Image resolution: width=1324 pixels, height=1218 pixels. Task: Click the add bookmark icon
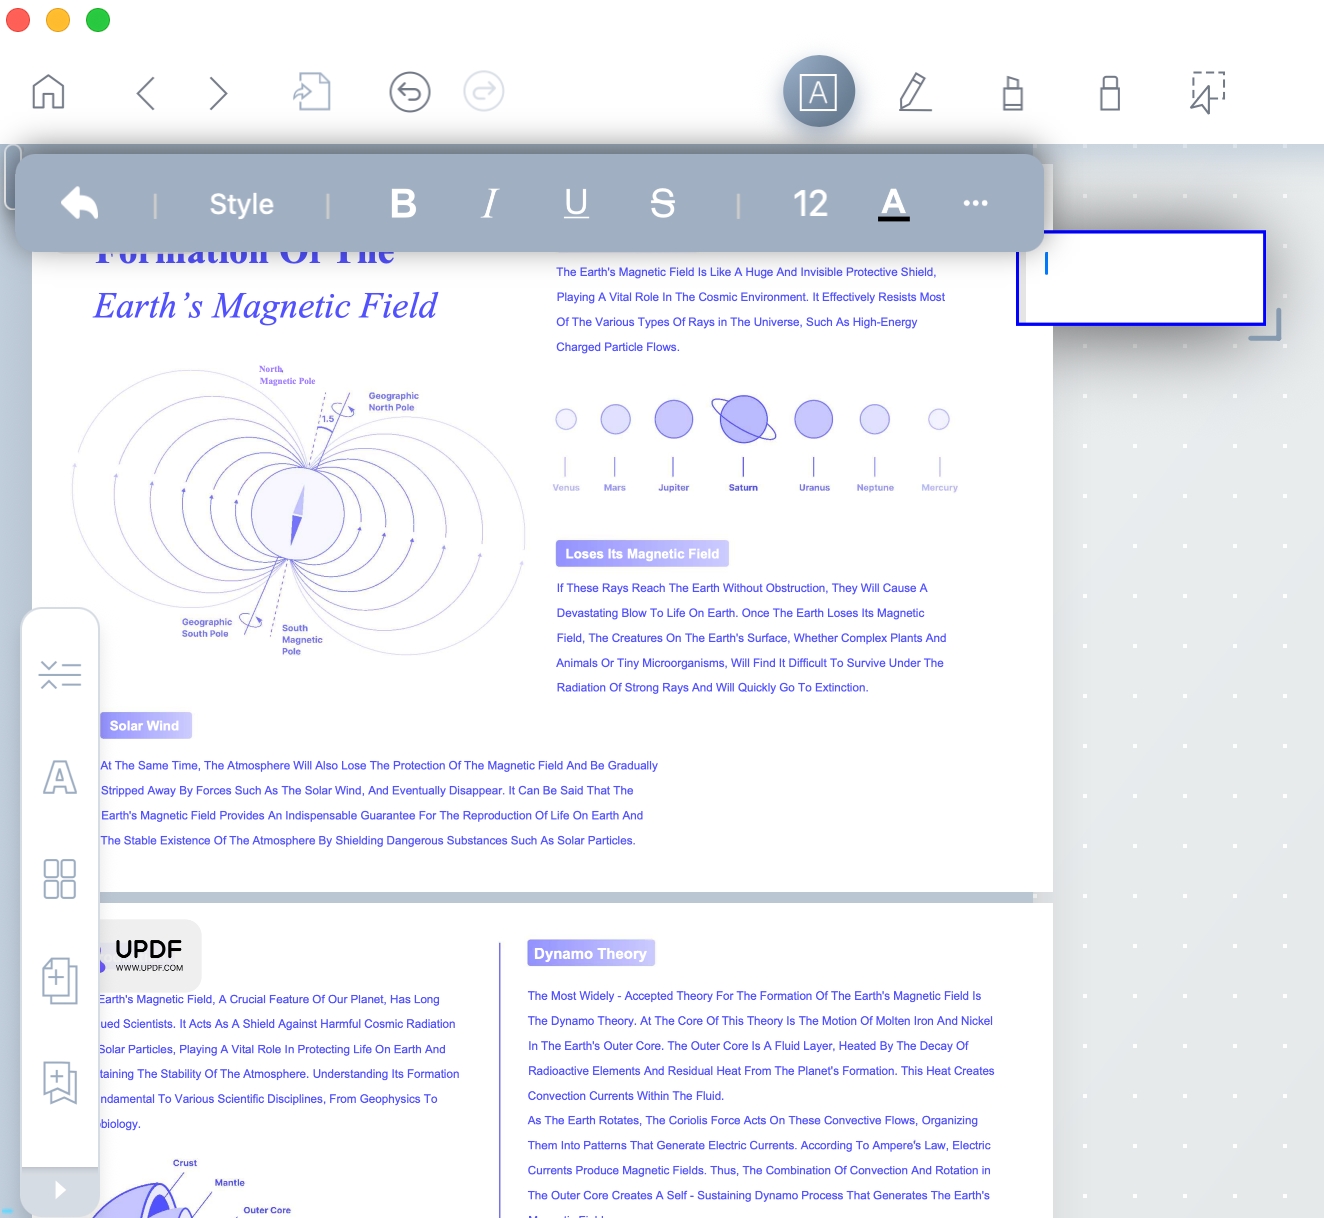point(60,1083)
